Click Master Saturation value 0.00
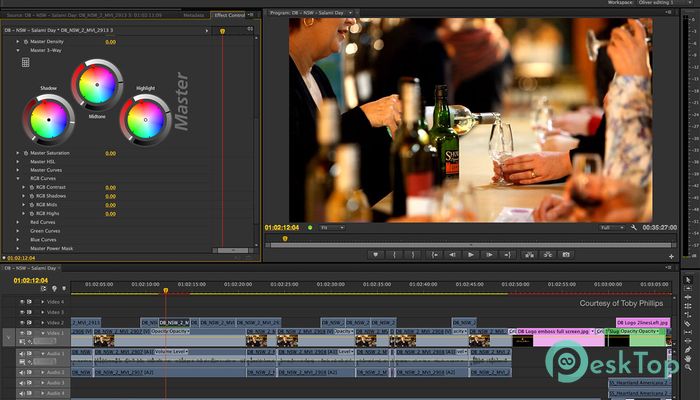 pyautogui.click(x=111, y=153)
